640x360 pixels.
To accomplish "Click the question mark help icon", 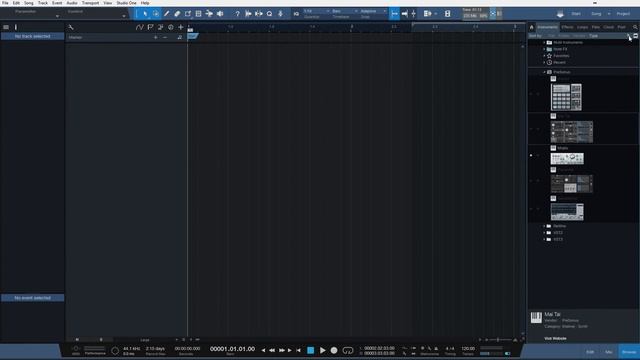I will click(x=237, y=14).
